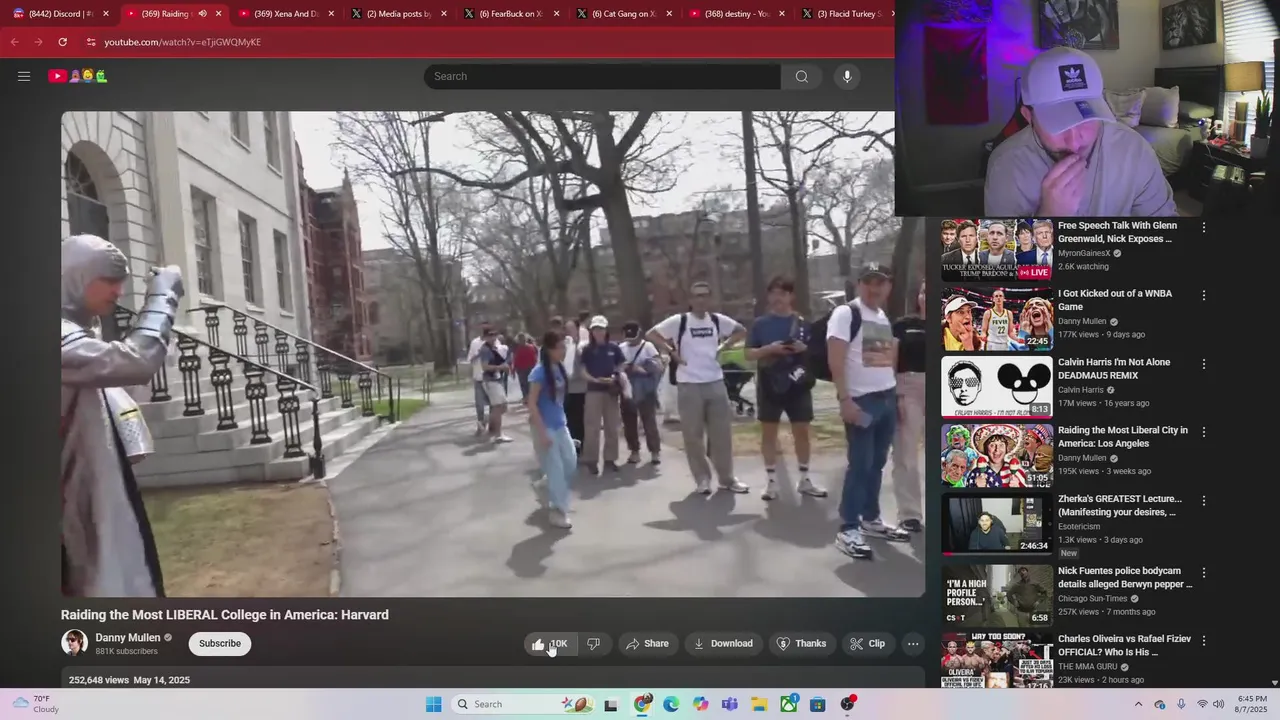Subscribe to Danny Mullen

pos(220,643)
